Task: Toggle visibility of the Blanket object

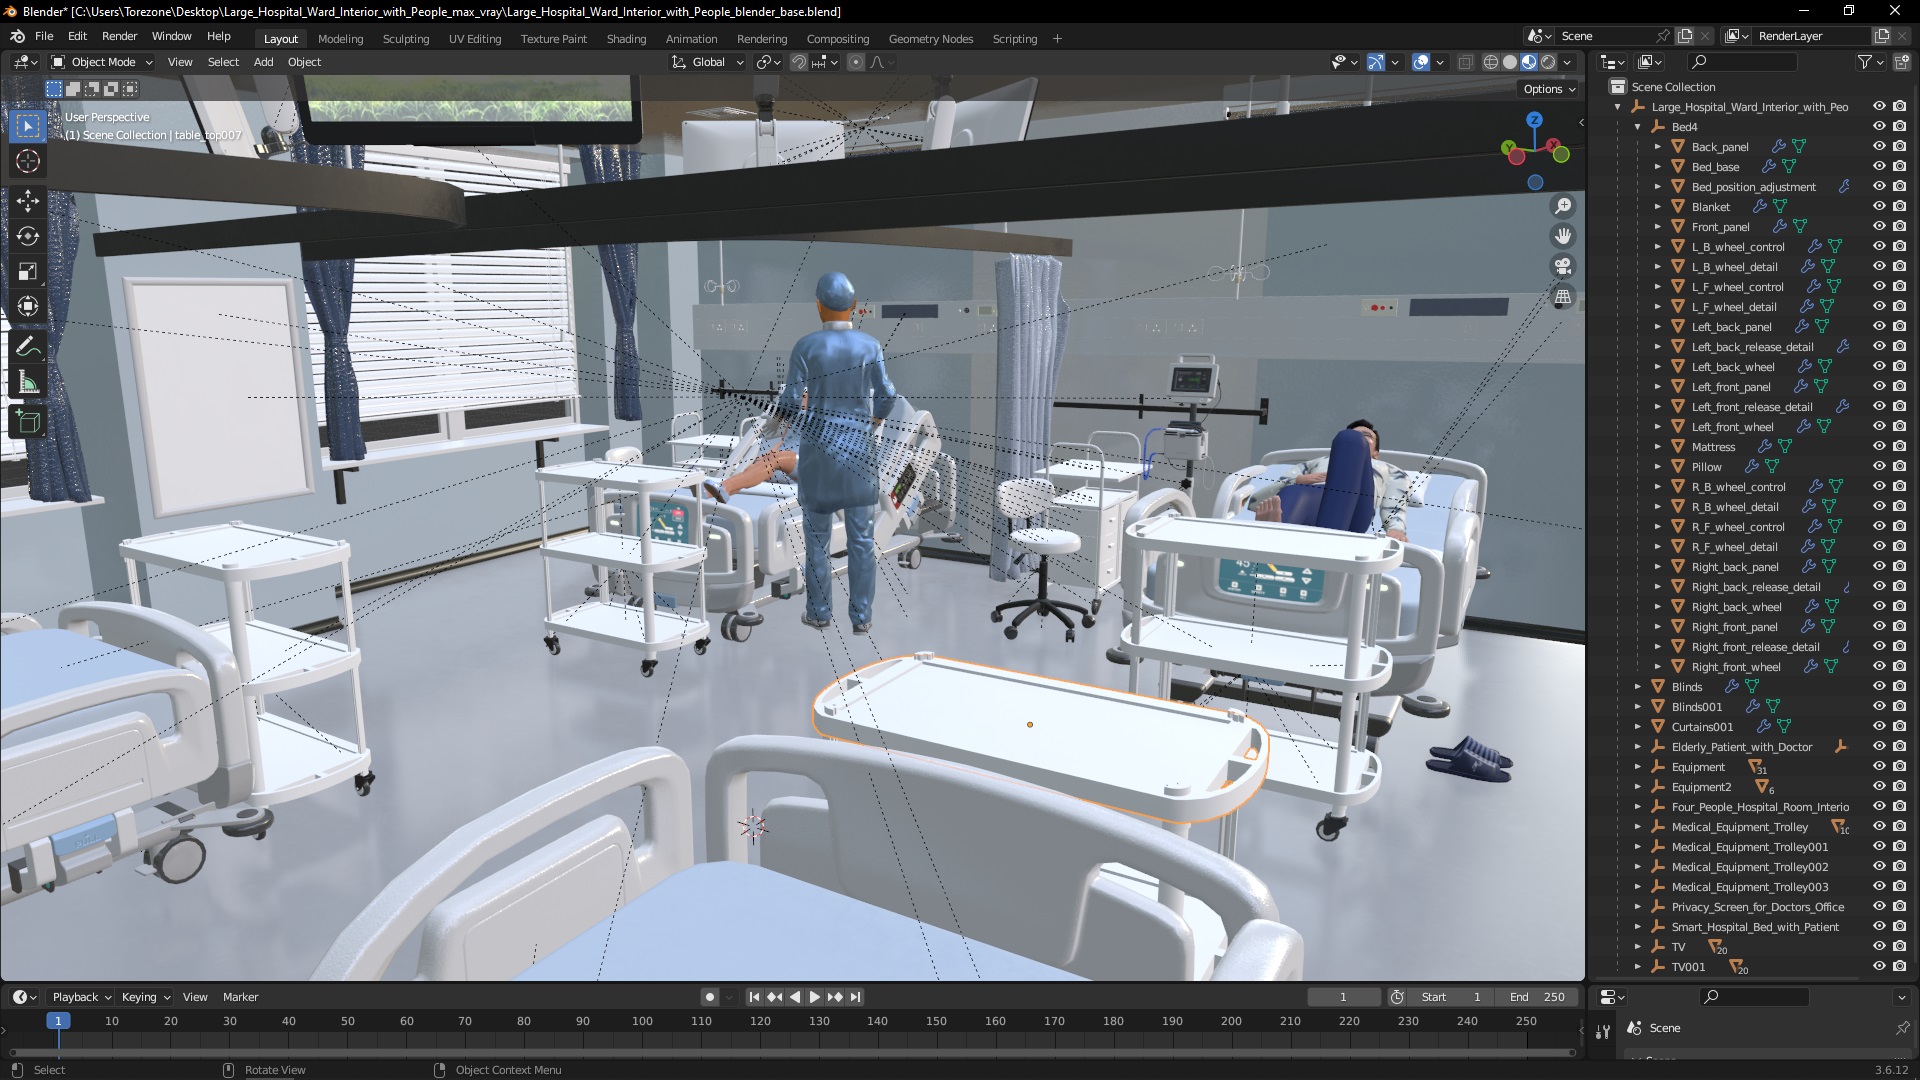Action: [1879, 206]
